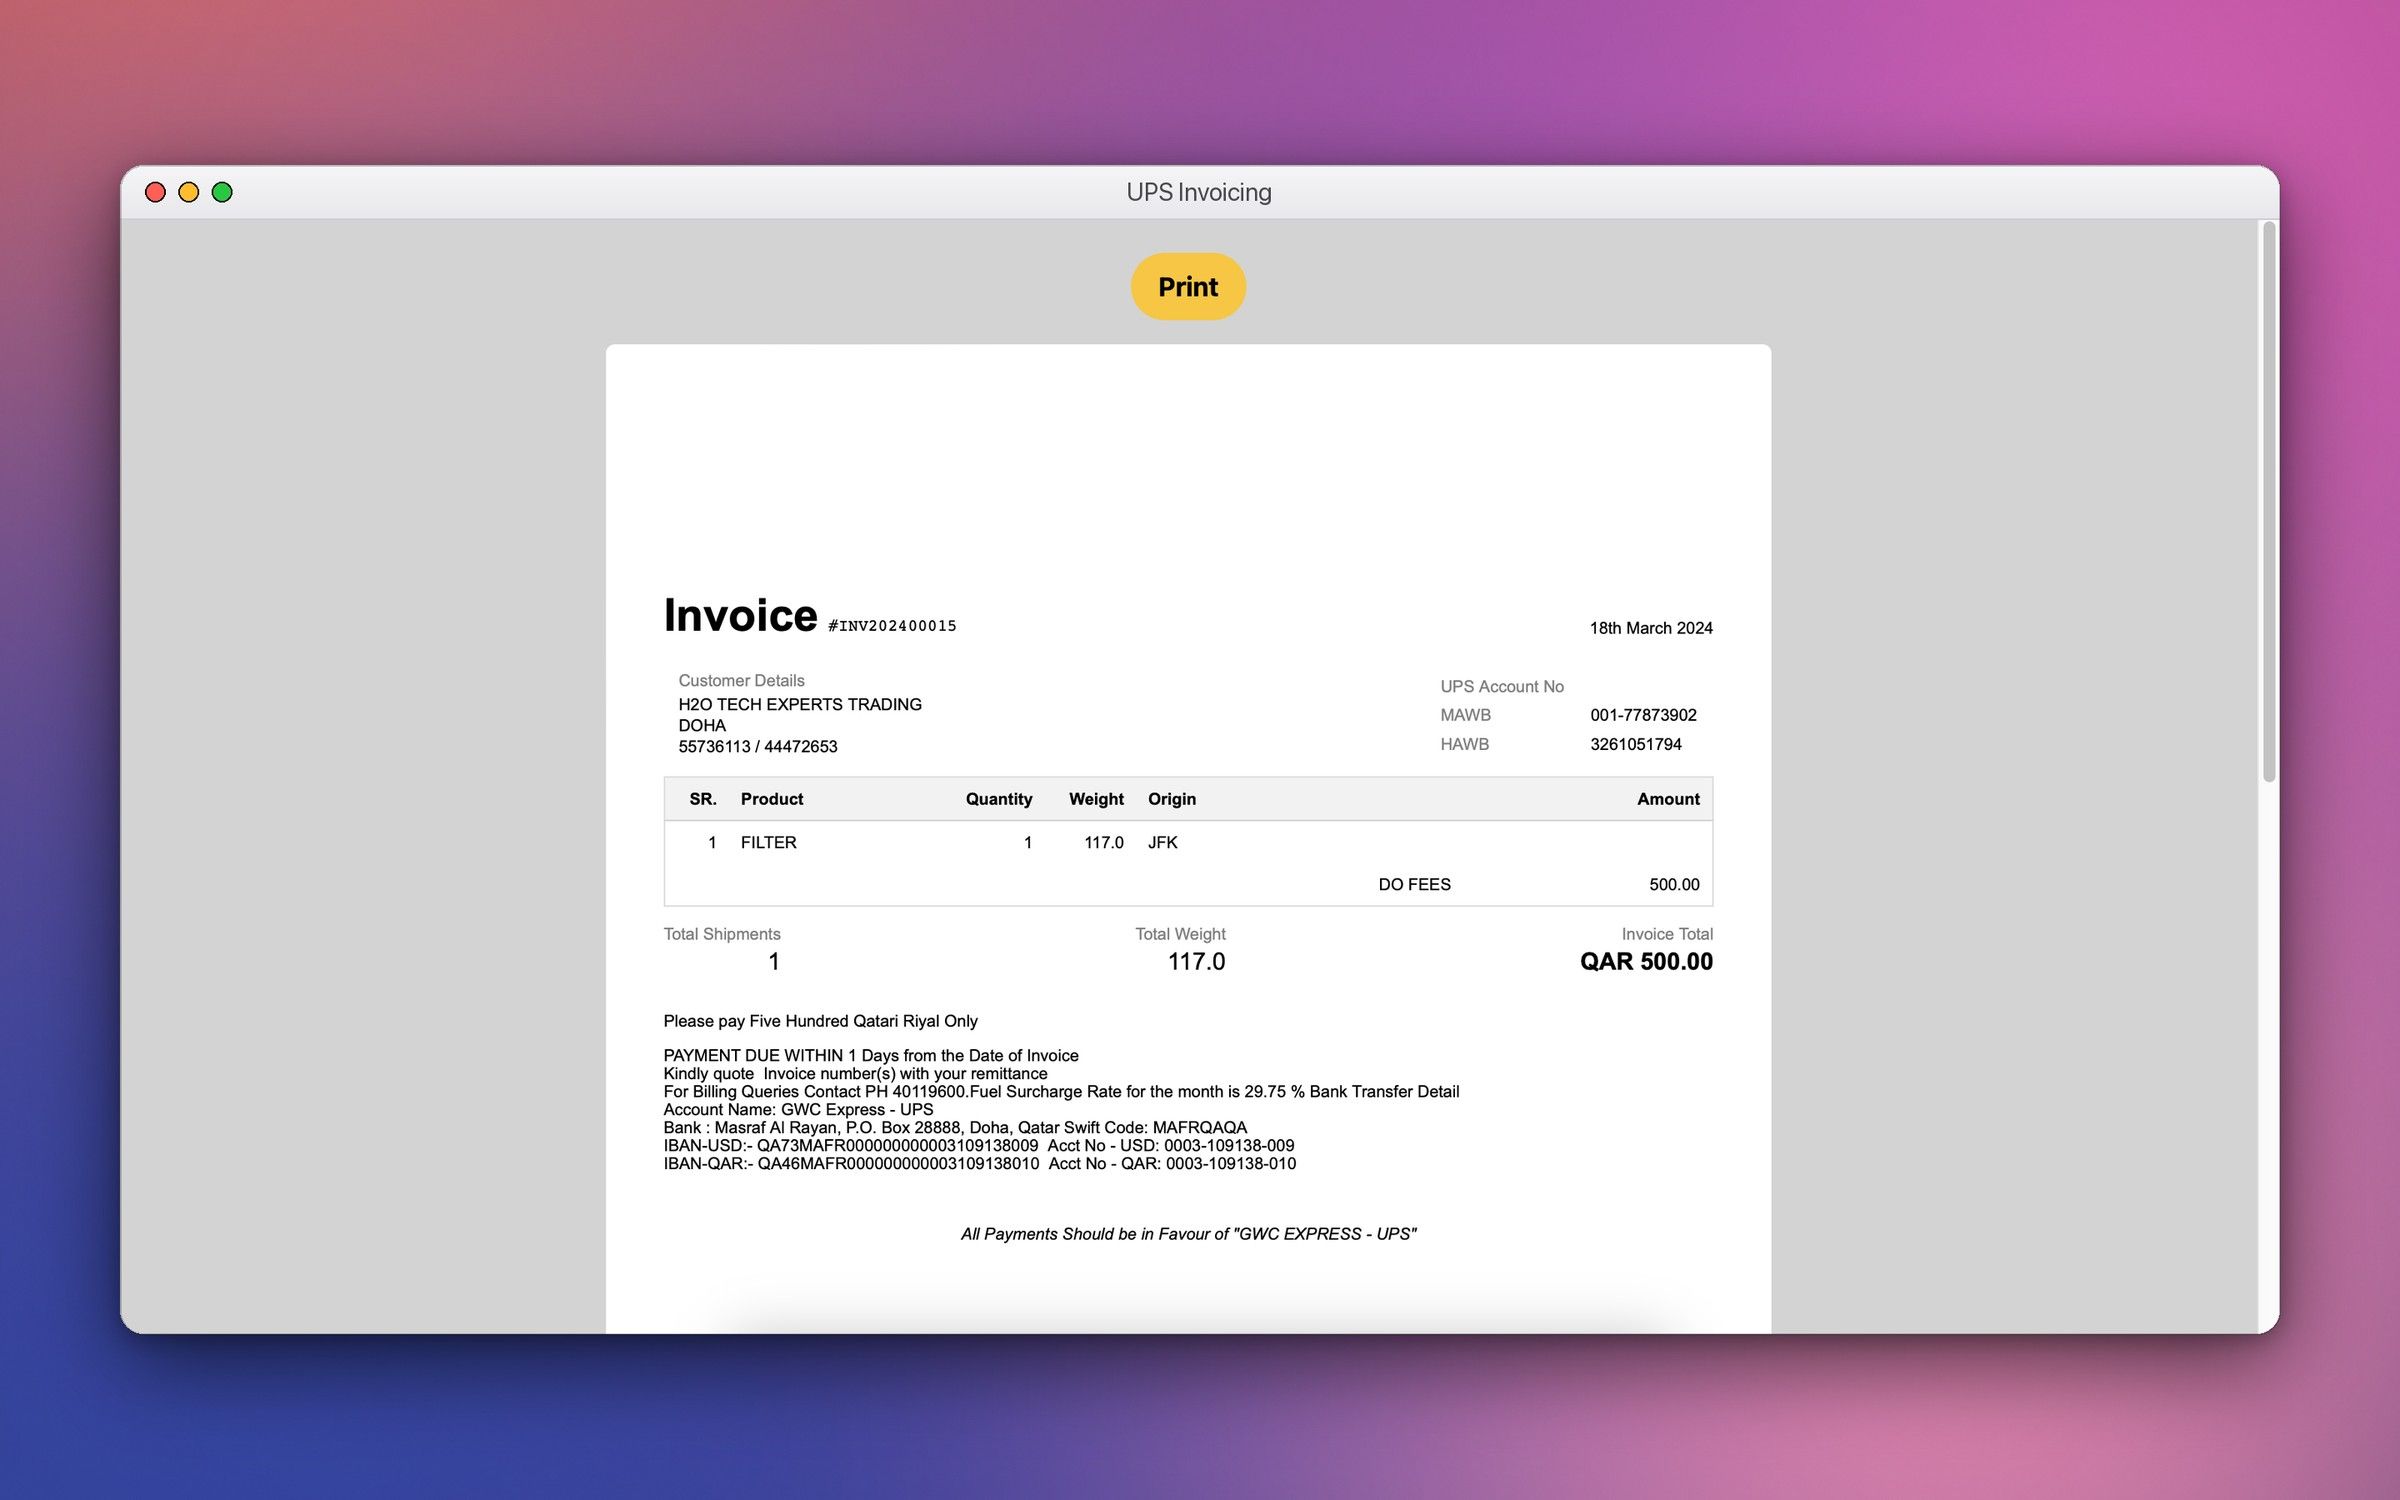Screen dimensions: 2400x1500
Task: Click Please pay Five Hundred Qatari Riyal line
Action: pos(820,1021)
